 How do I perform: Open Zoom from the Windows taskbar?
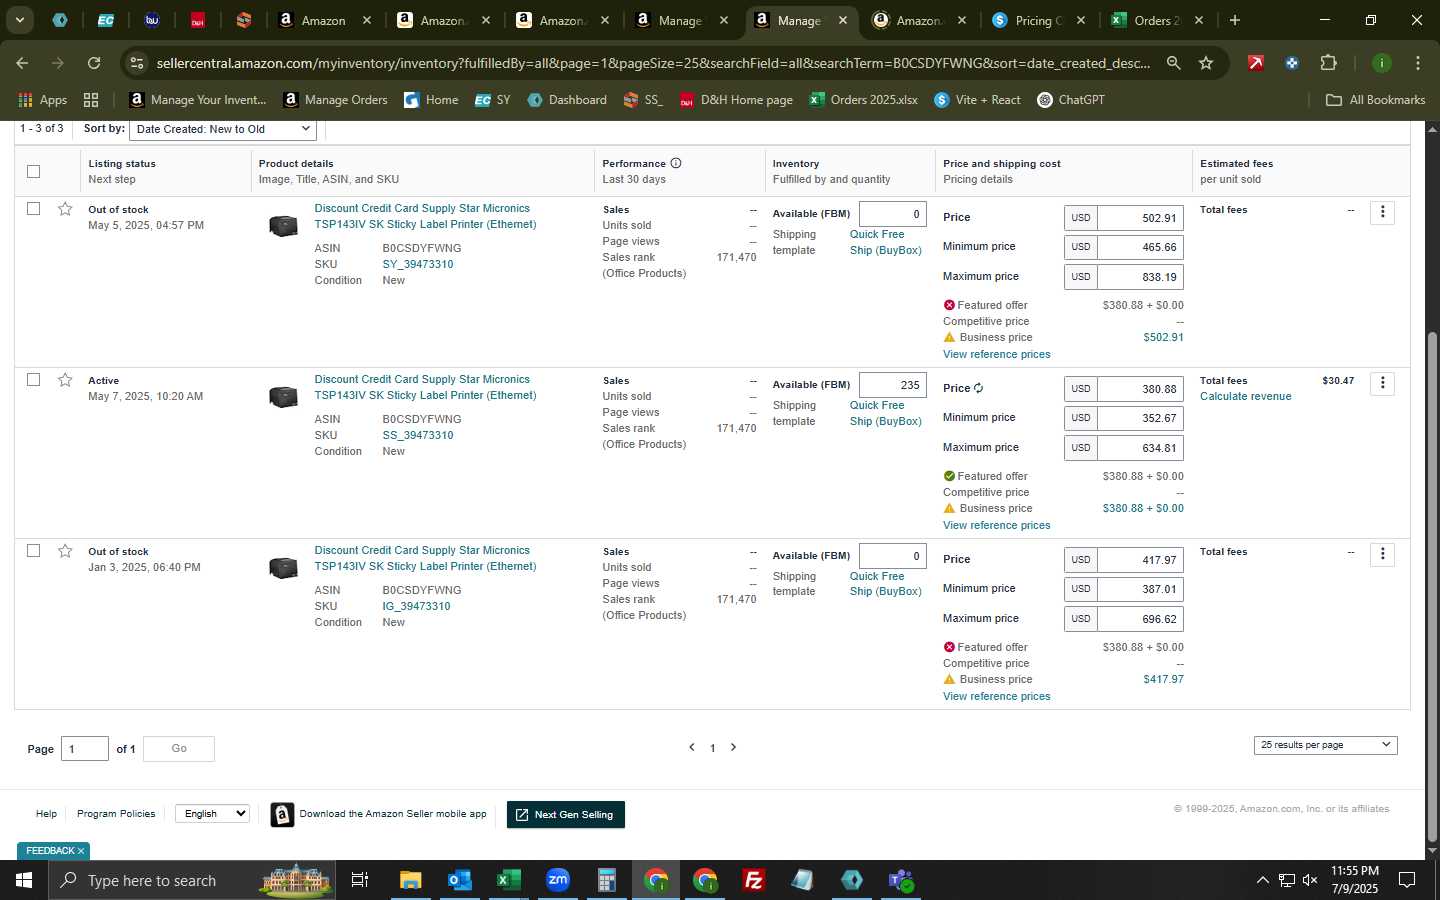557,880
